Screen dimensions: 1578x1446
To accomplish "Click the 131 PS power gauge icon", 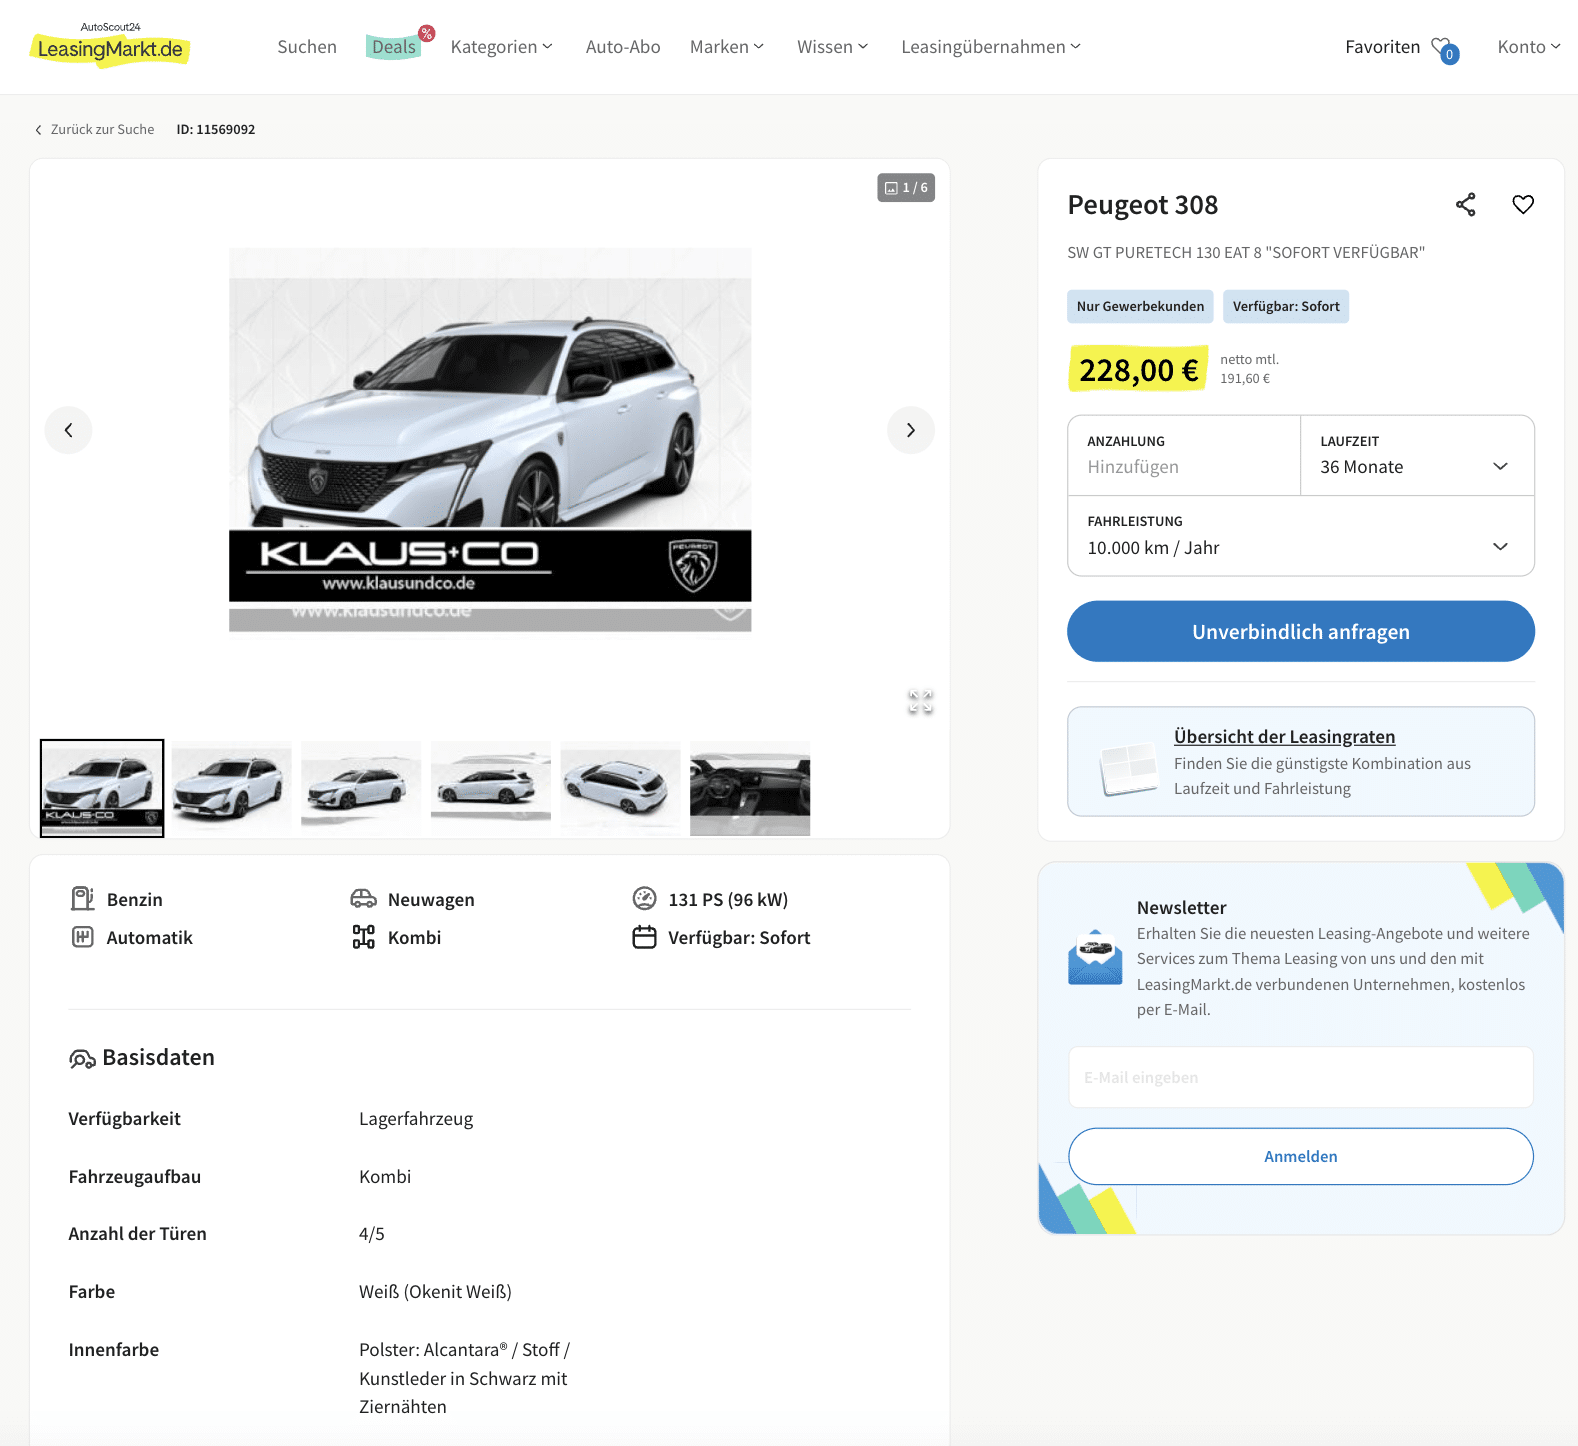I will (644, 899).
